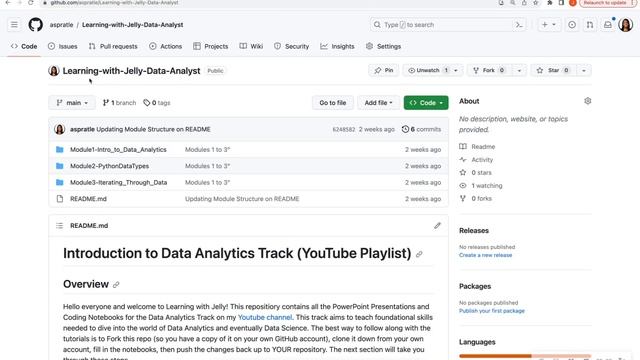Click the Unwatch button
Viewport: 640px width, 360px height.
(x=427, y=70)
